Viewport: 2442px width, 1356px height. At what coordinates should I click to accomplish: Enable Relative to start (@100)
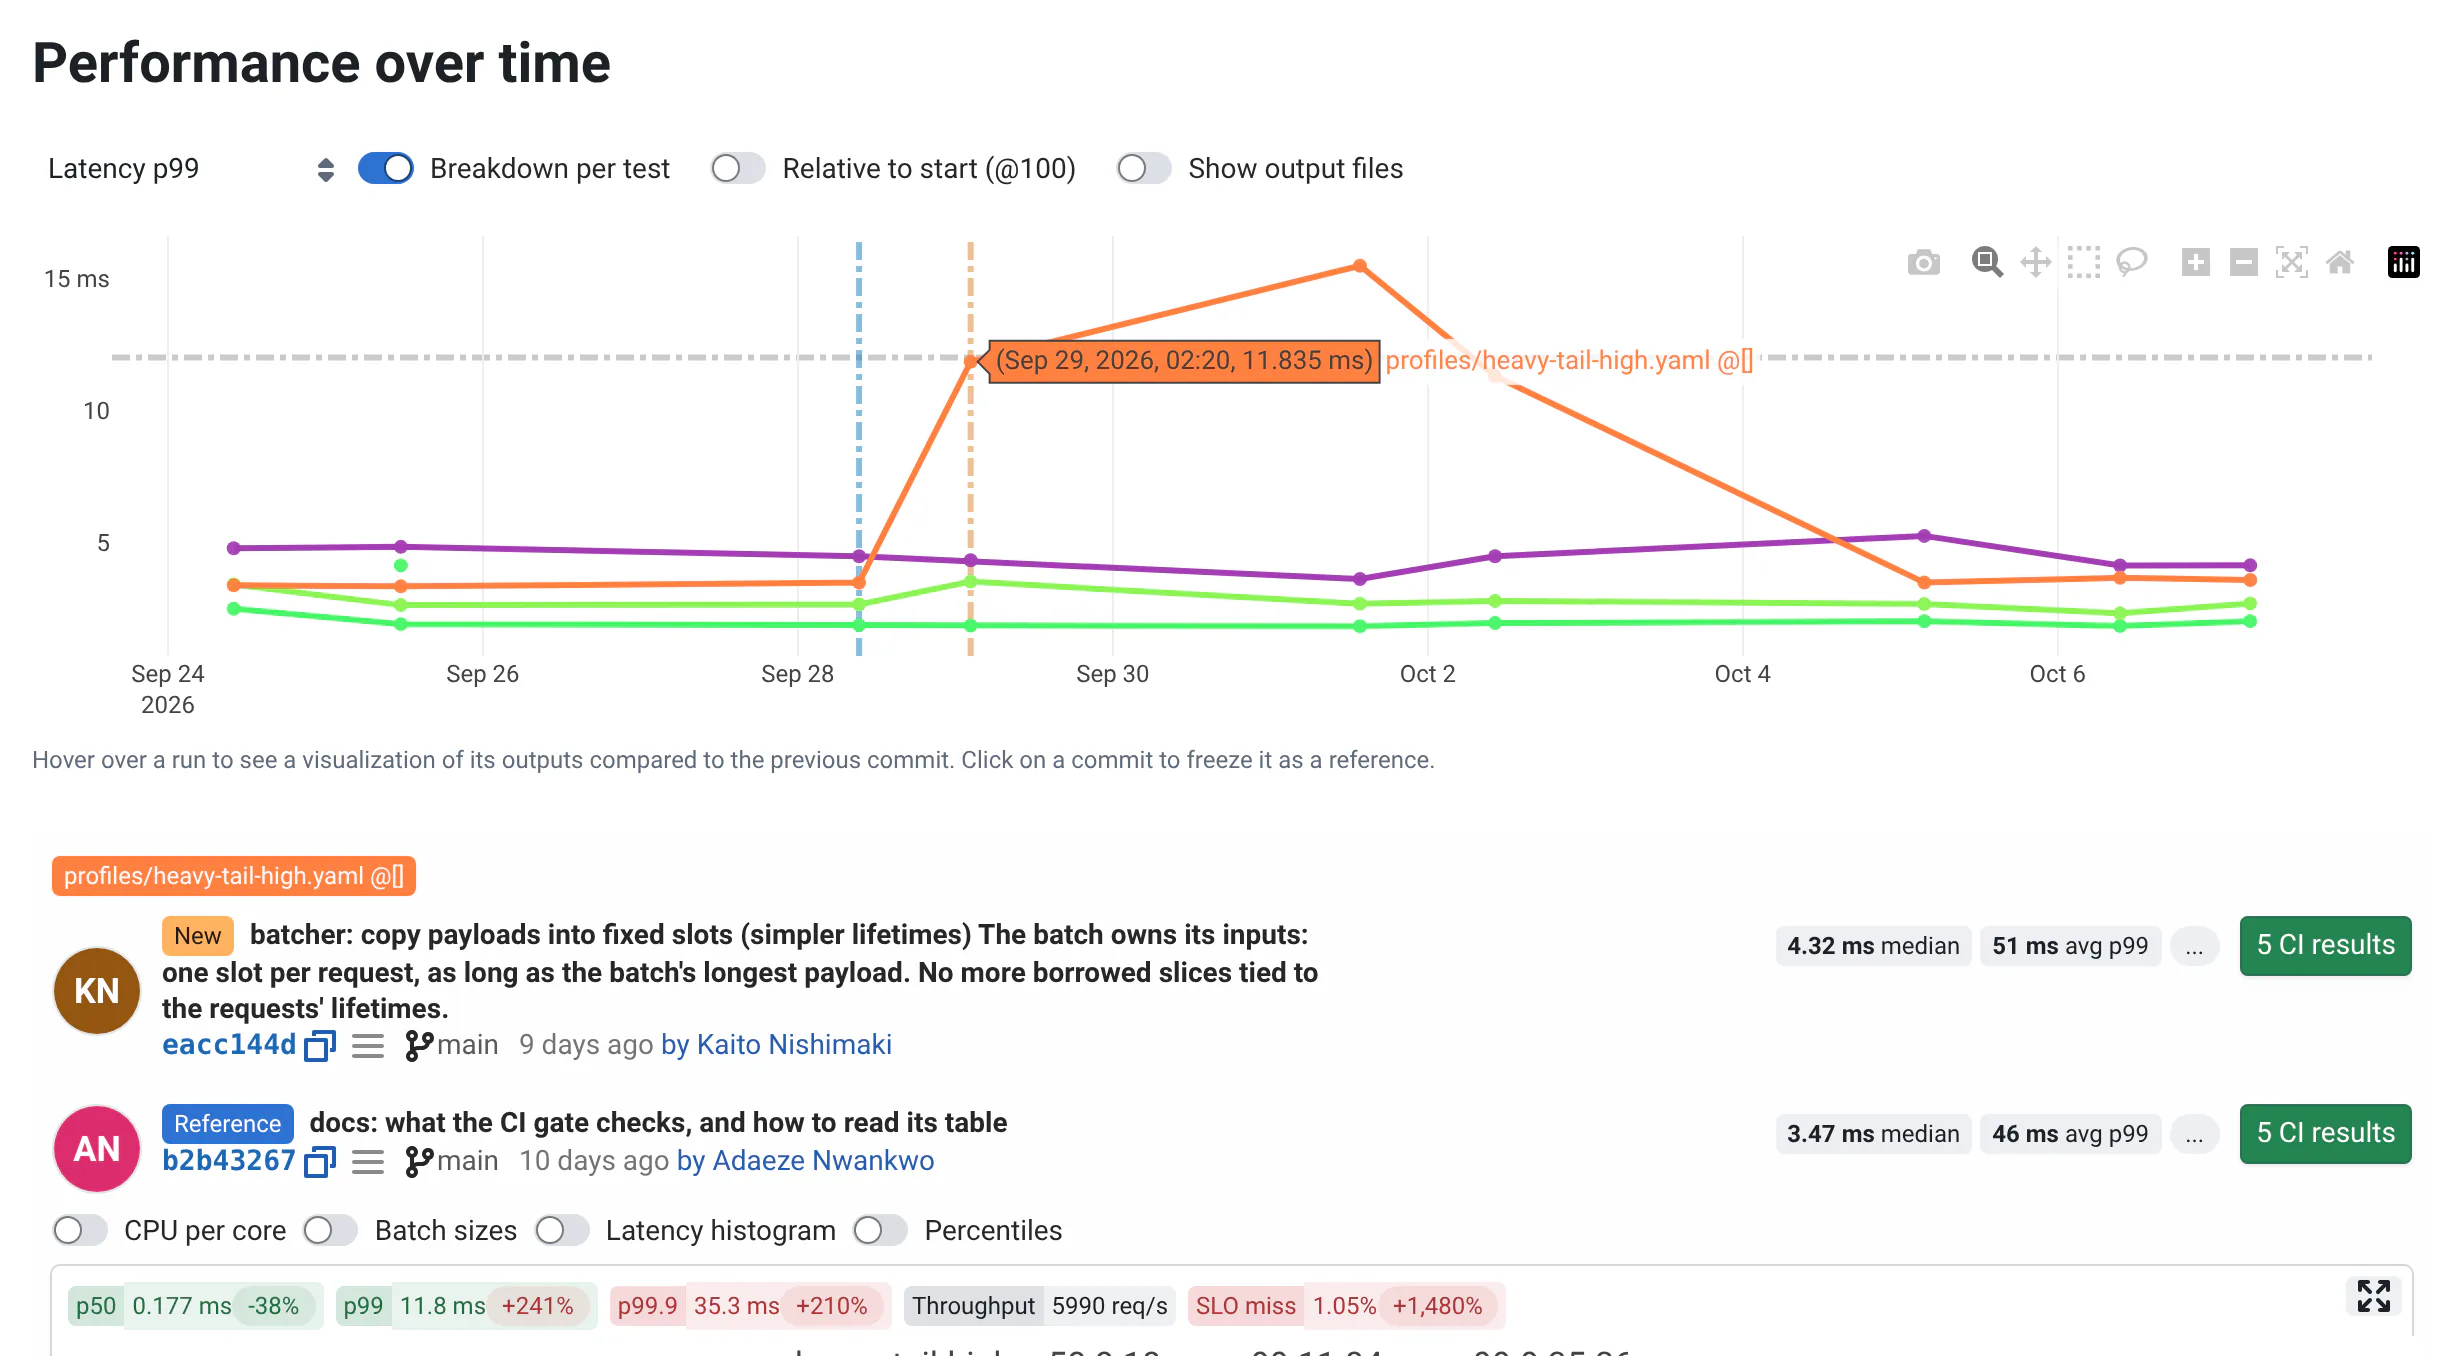(738, 168)
